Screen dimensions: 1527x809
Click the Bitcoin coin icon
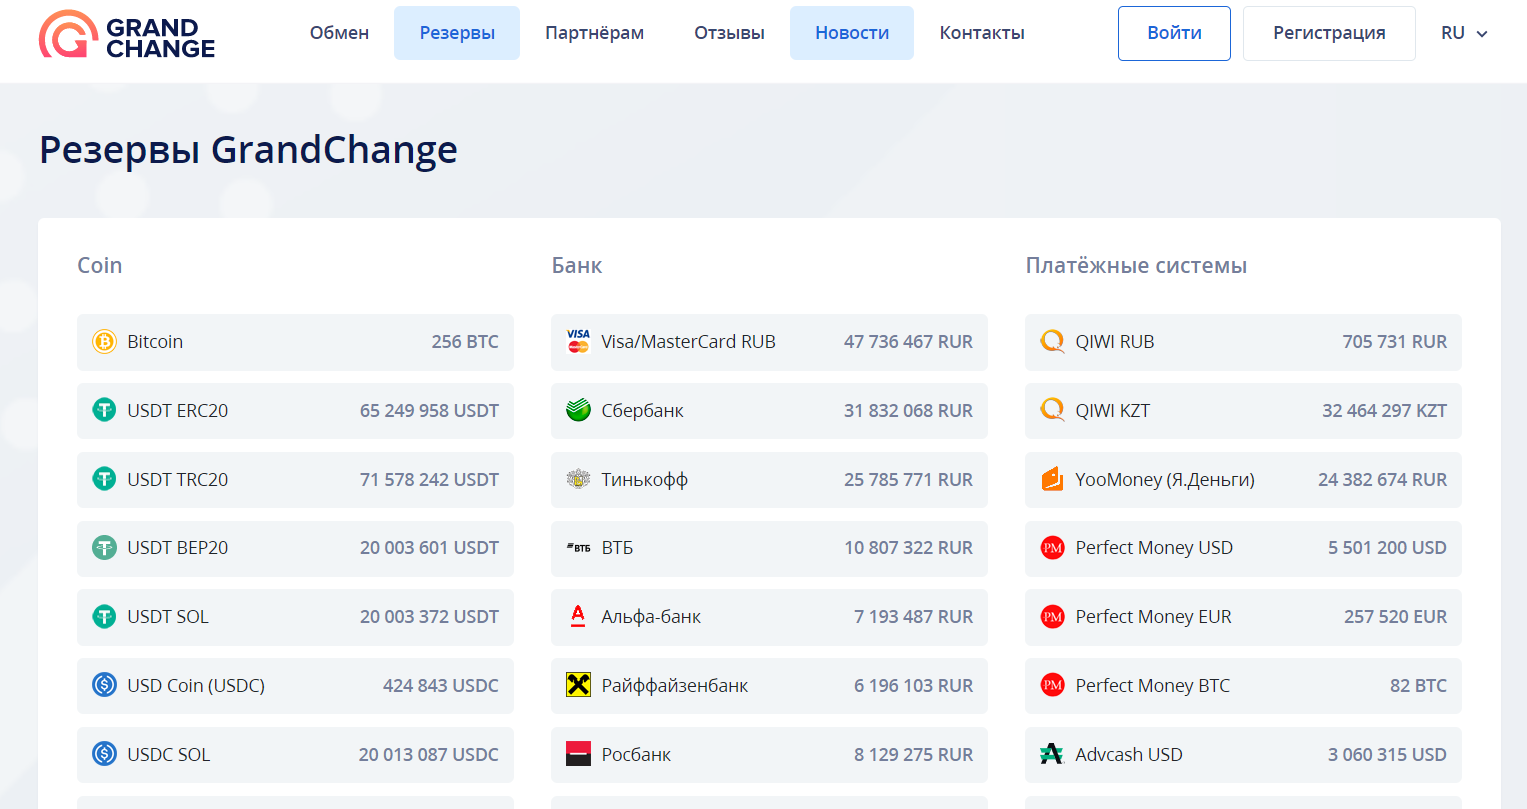point(104,342)
